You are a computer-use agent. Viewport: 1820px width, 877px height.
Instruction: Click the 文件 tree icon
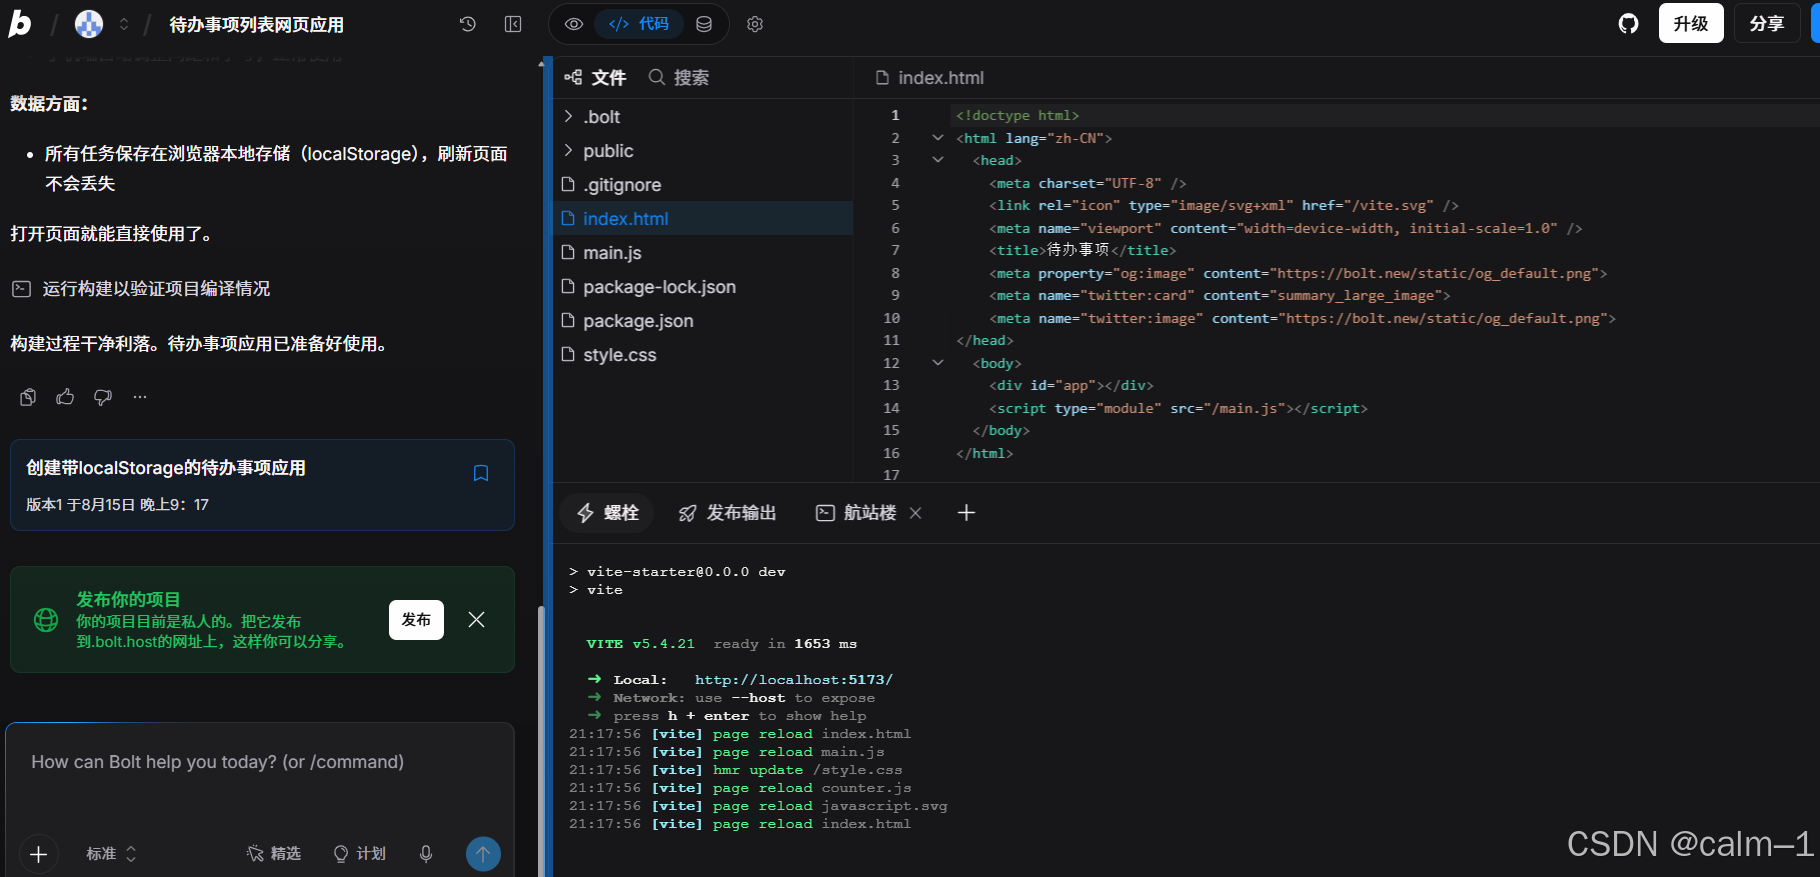[x=573, y=77]
